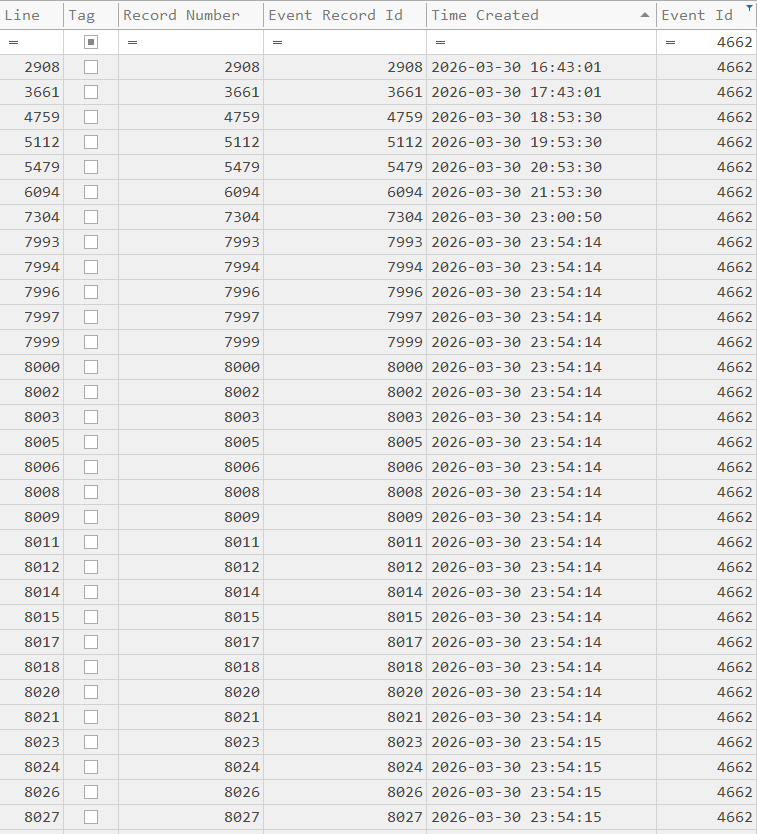Click Line cell 8021
The image size is (757, 834).
(x=31, y=717)
